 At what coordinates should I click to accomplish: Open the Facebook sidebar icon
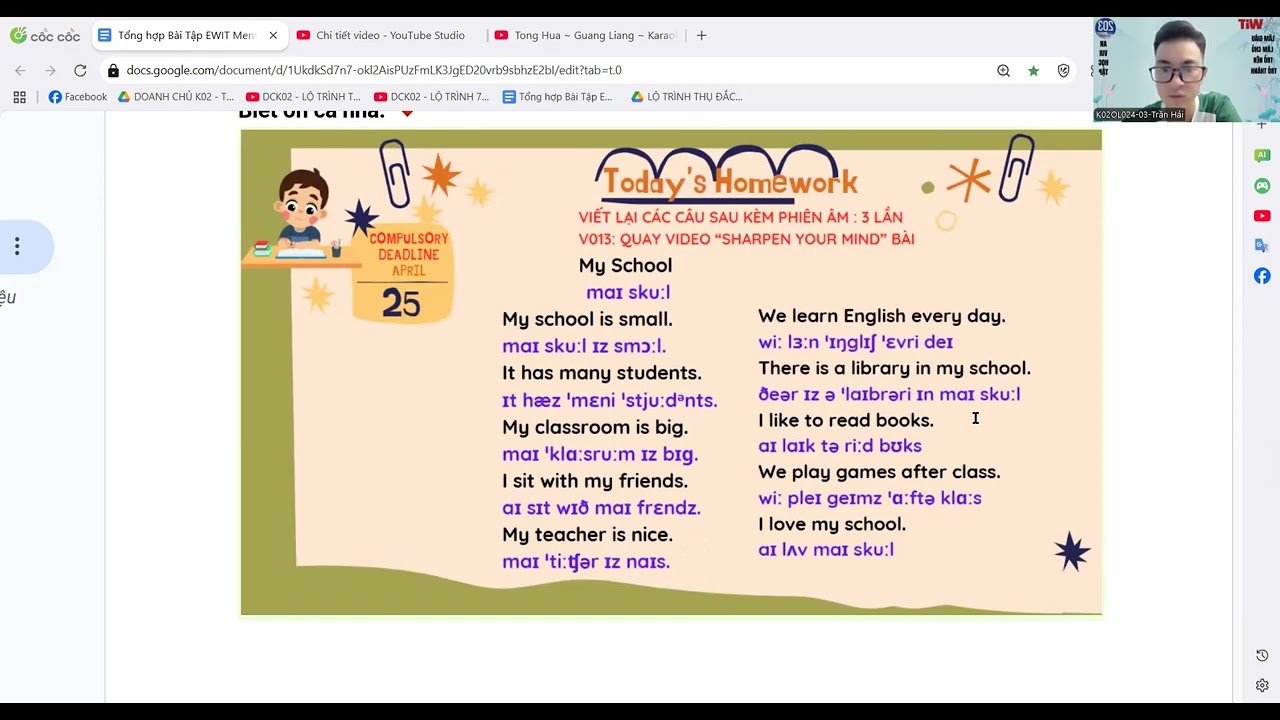click(x=1262, y=275)
